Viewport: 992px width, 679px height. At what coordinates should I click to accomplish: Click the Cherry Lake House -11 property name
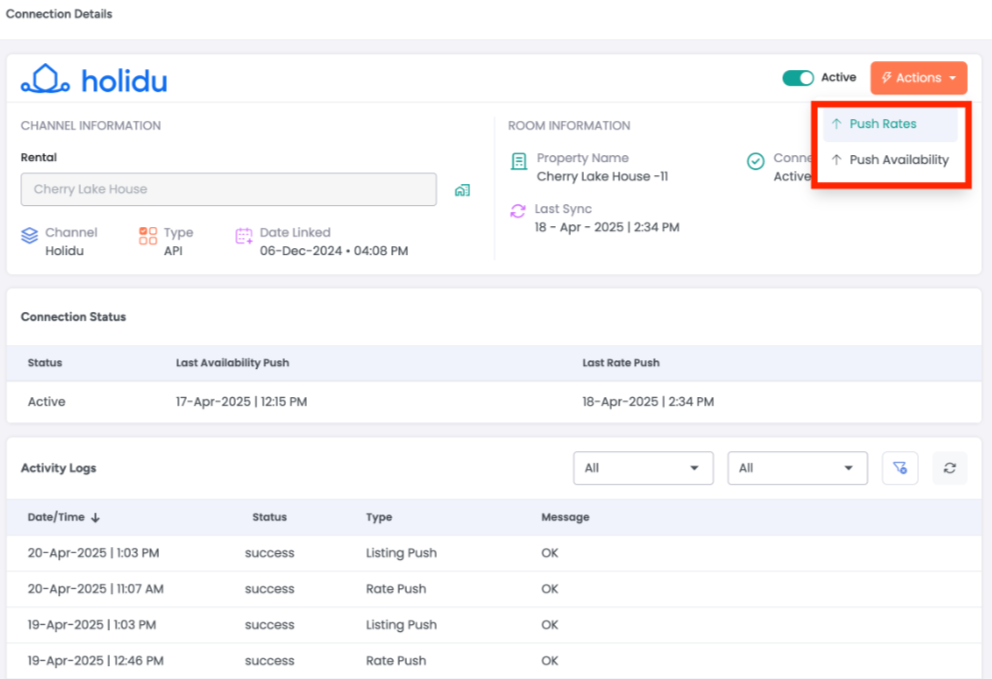tap(602, 177)
